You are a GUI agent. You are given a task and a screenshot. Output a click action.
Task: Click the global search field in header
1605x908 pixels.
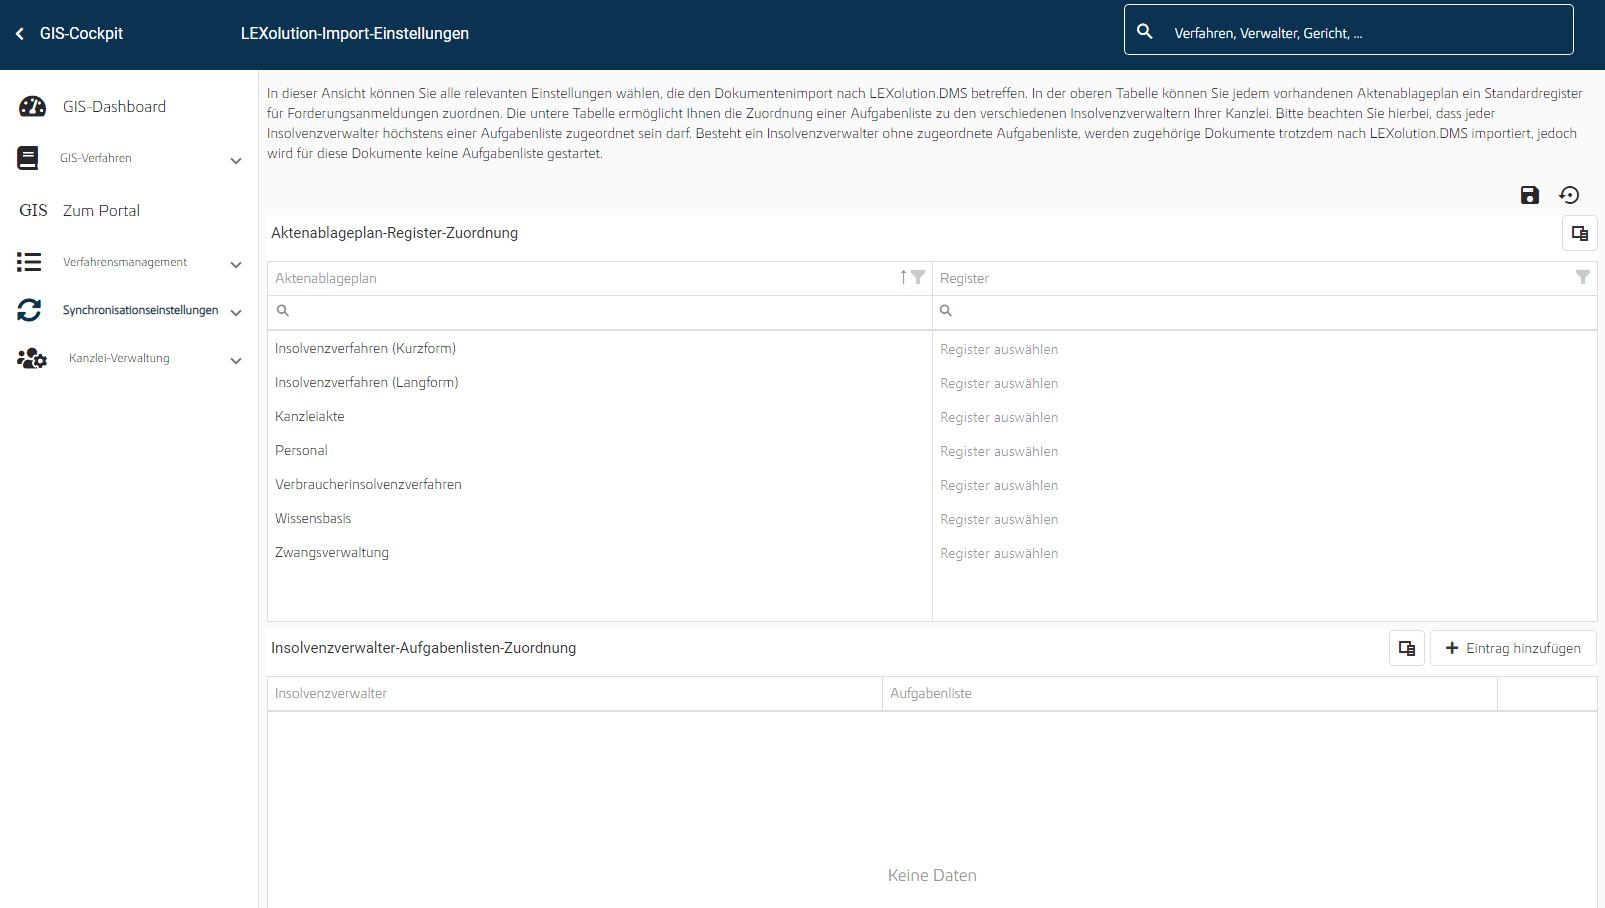point(1348,29)
